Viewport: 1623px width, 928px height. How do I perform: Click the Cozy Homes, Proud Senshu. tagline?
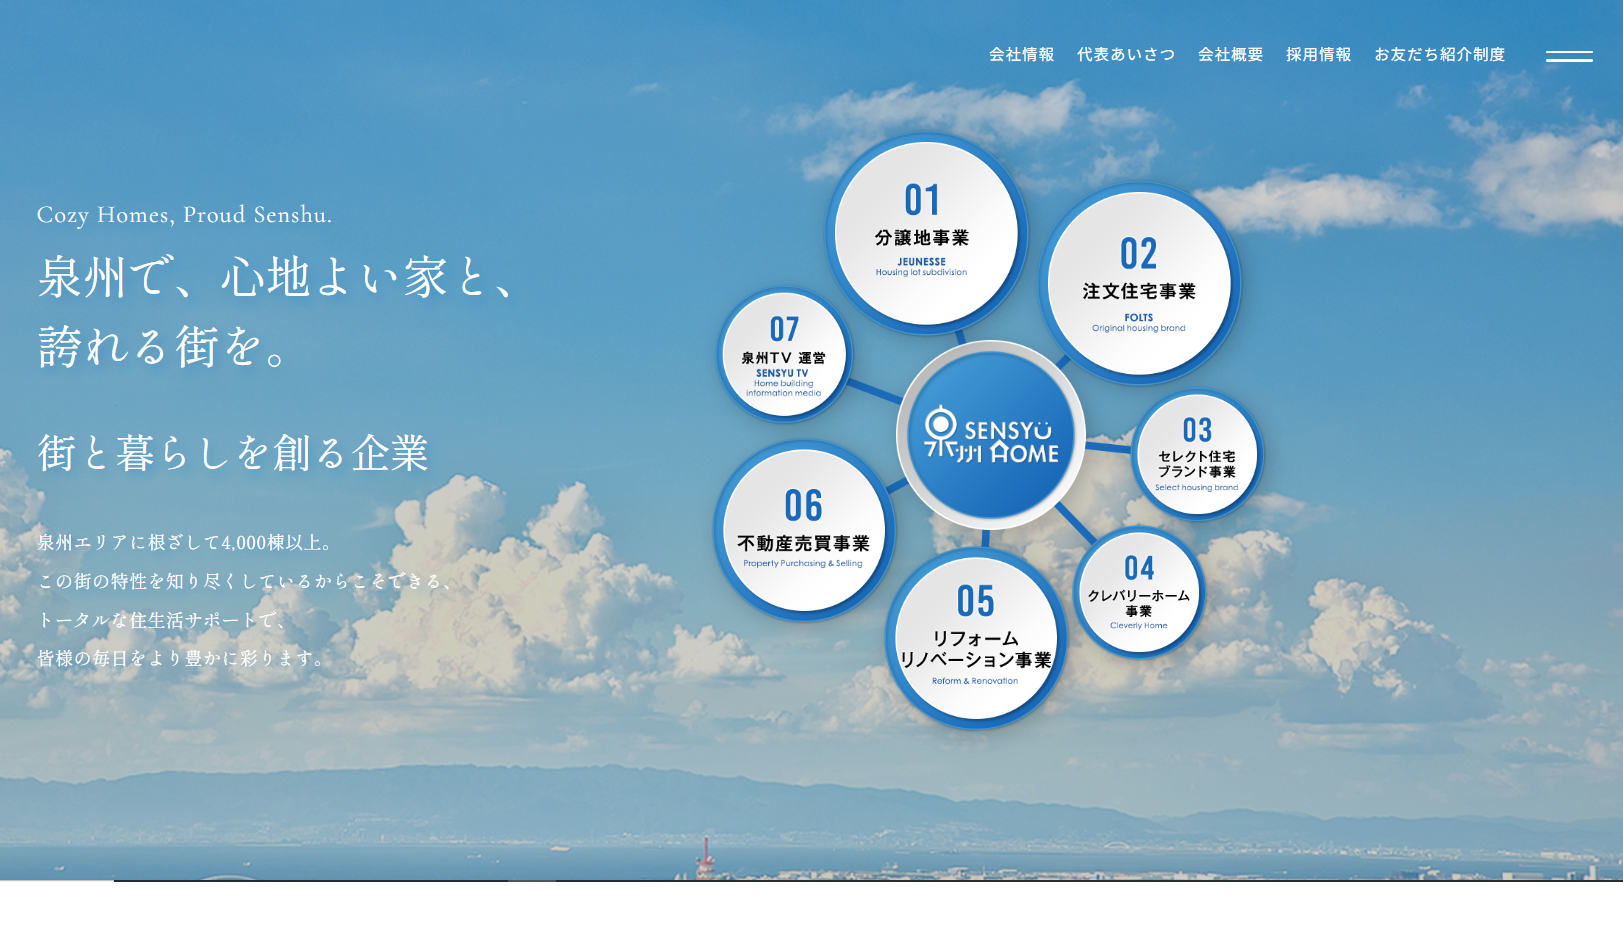184,215
